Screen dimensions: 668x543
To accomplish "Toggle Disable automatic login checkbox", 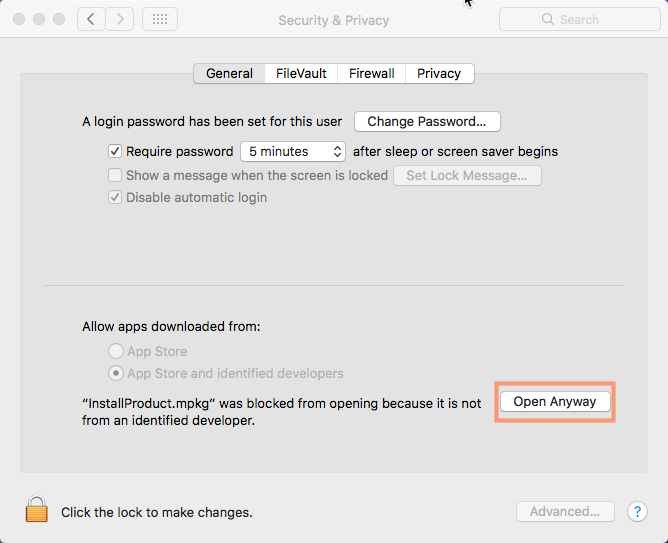I will click(115, 197).
